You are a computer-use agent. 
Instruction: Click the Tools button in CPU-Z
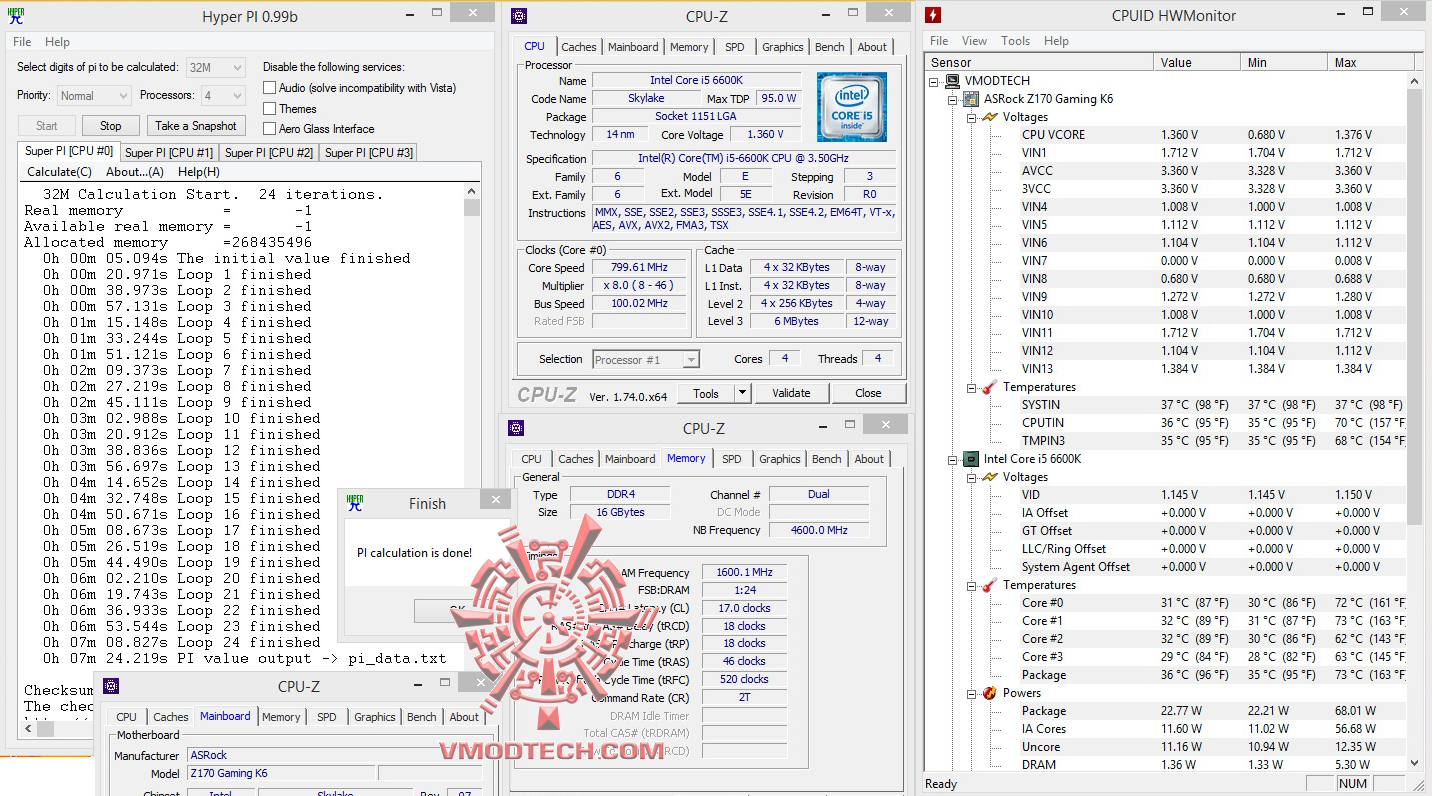click(x=706, y=393)
